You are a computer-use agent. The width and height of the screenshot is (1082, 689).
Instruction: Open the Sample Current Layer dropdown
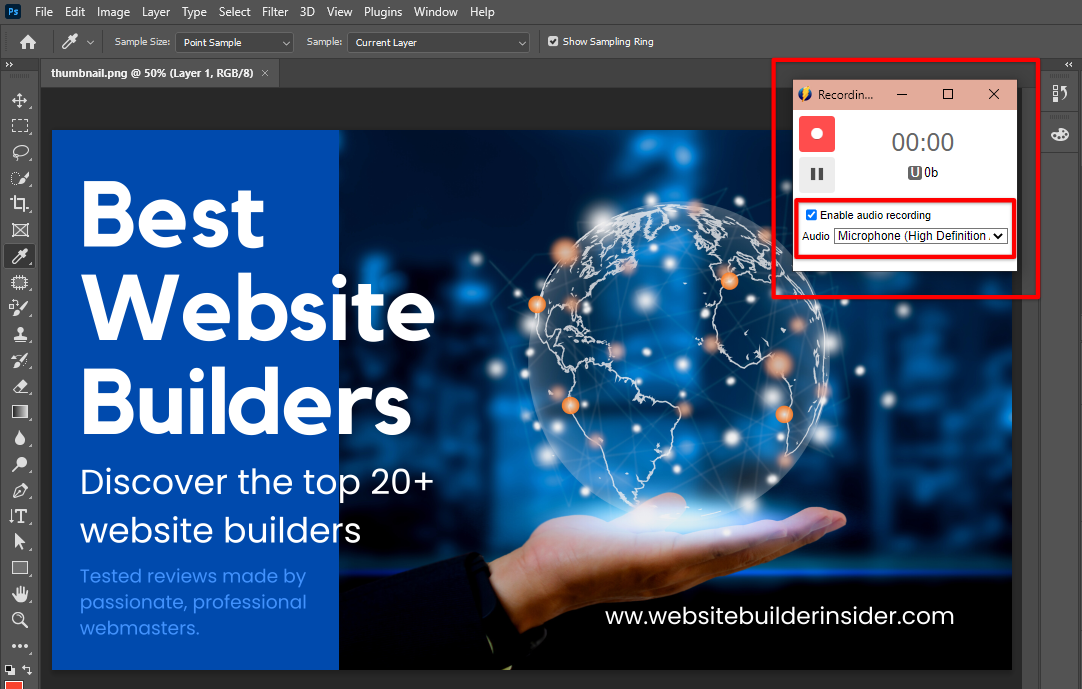(x=438, y=42)
